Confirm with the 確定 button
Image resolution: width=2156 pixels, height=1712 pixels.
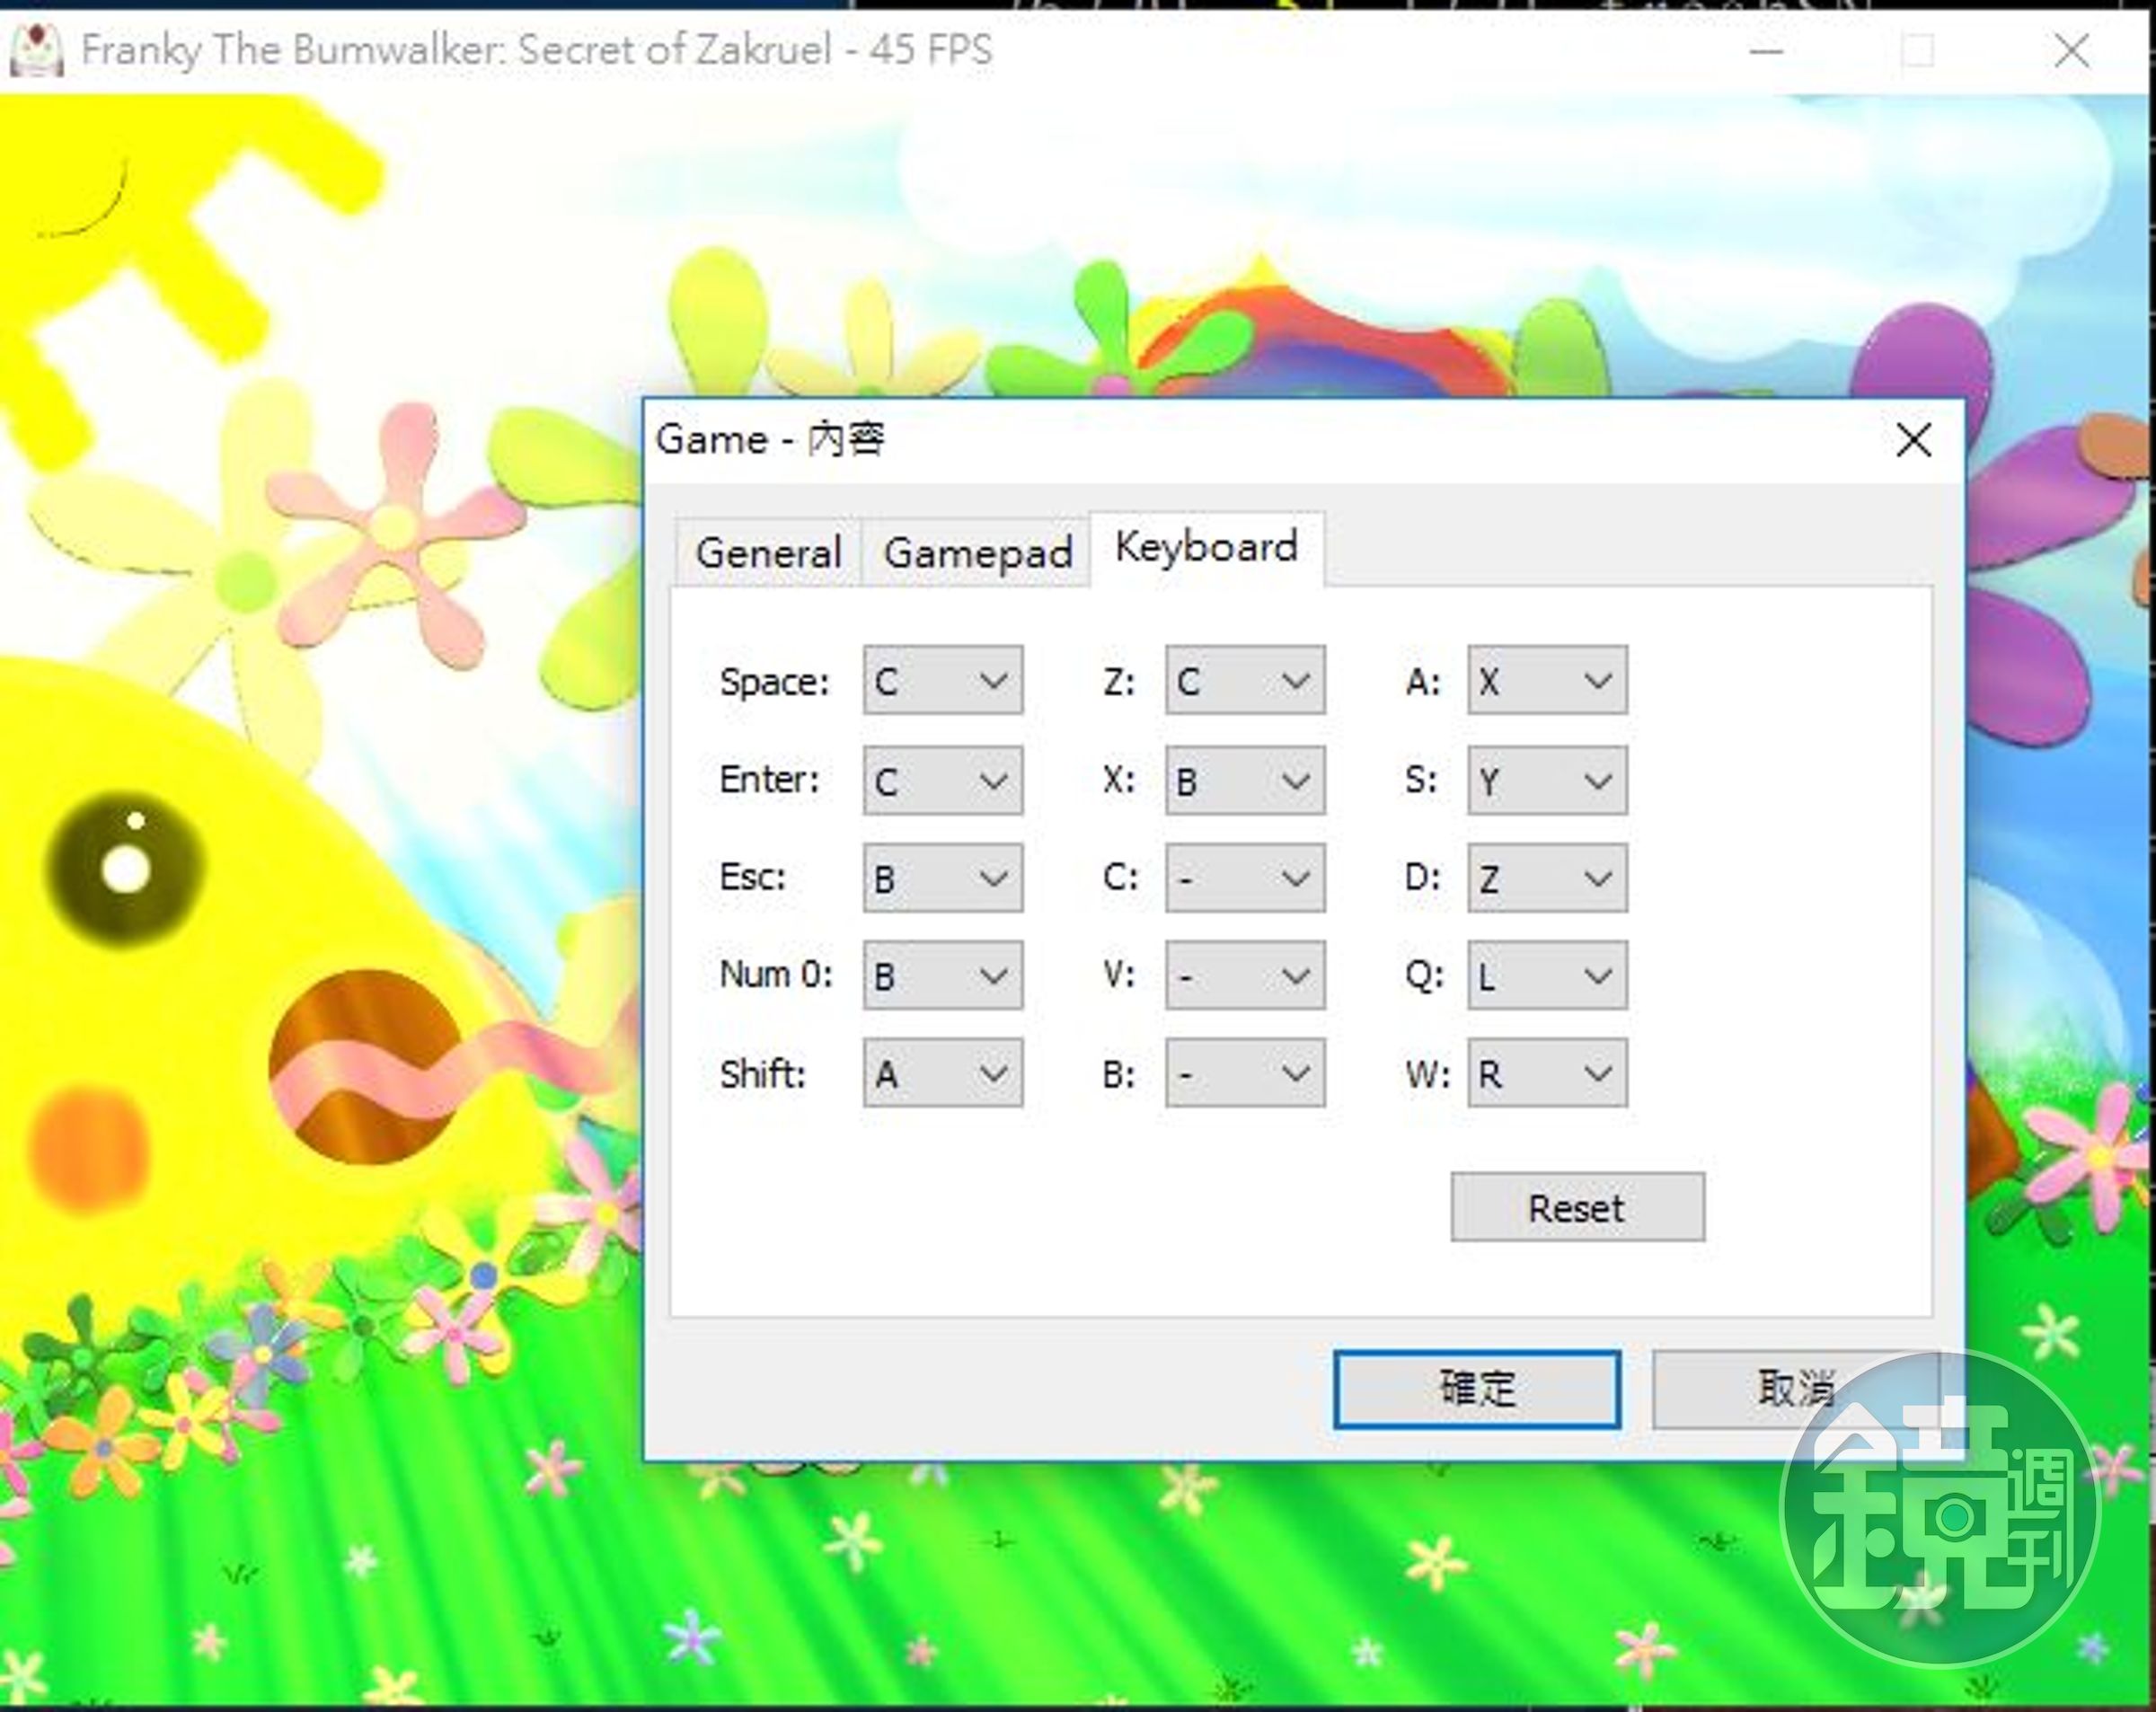[x=1477, y=1389]
